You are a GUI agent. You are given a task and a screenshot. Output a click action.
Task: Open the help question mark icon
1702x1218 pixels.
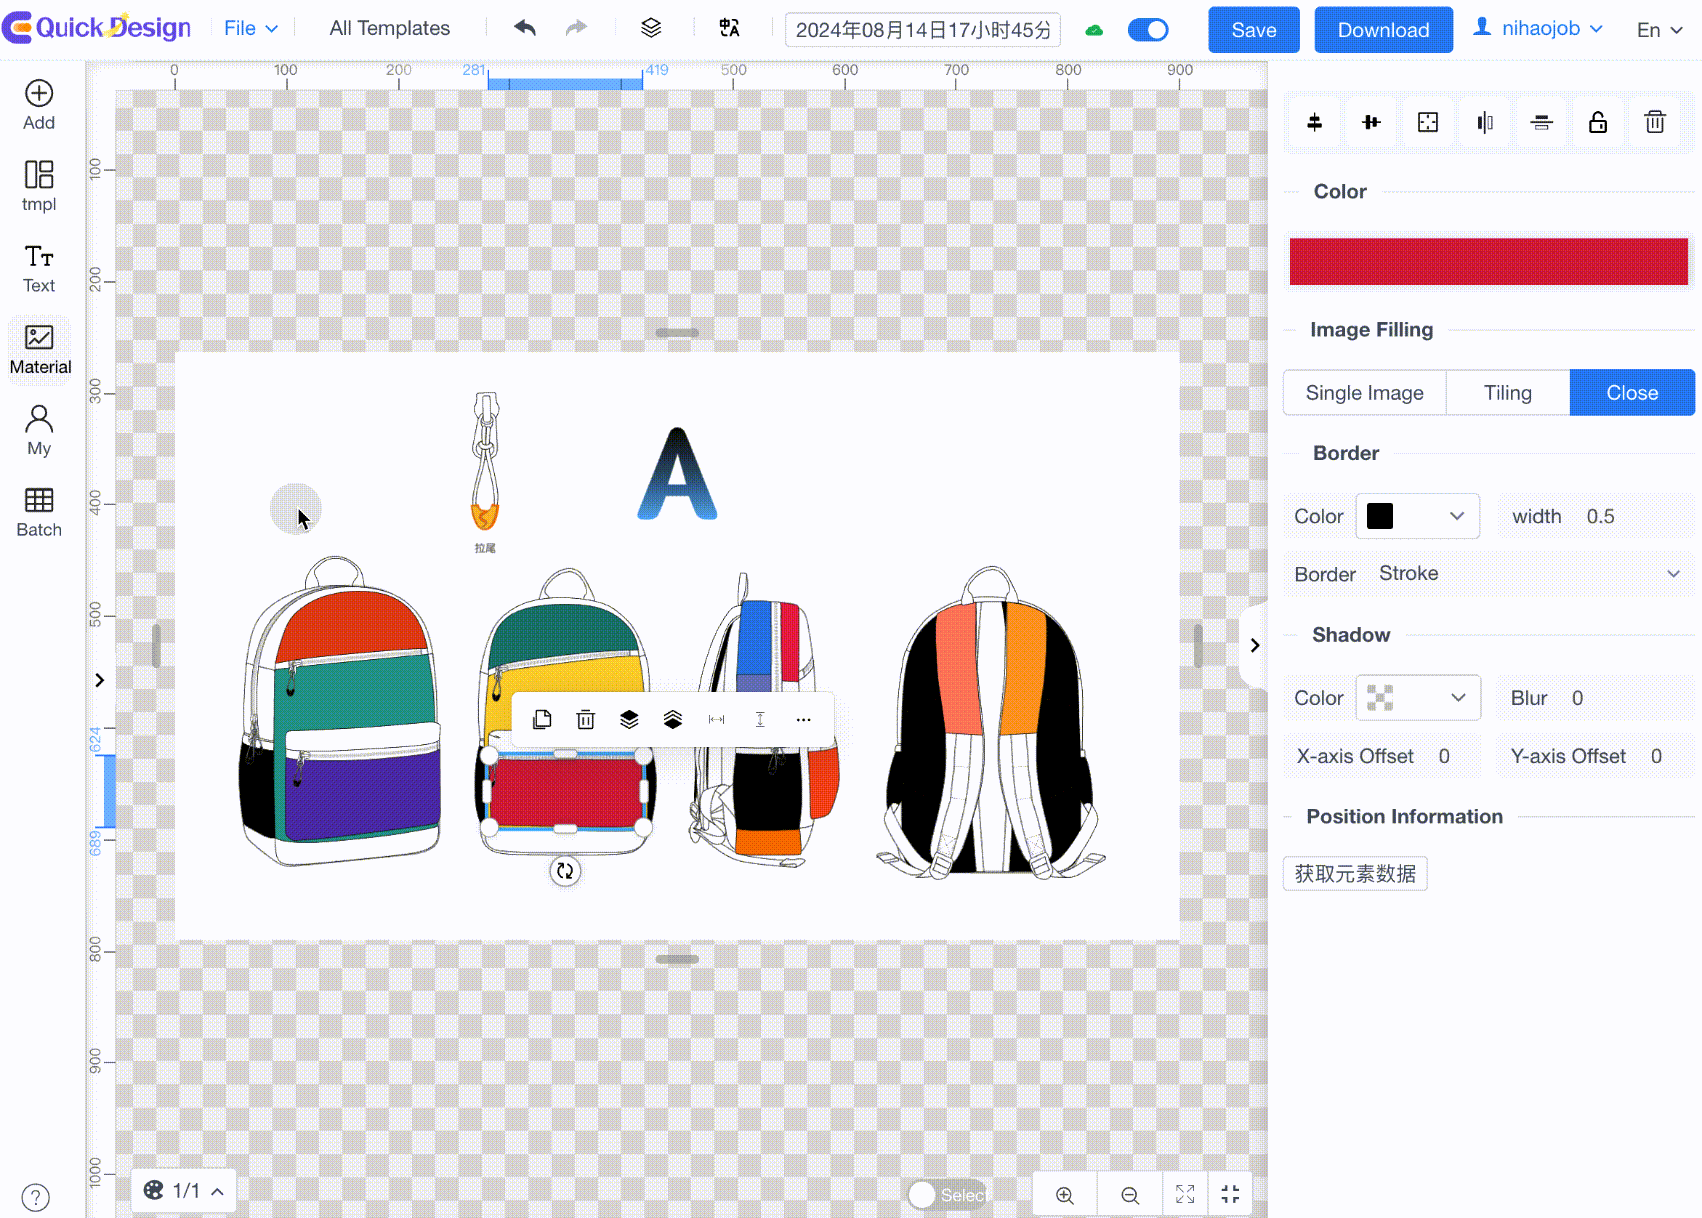[35, 1197]
